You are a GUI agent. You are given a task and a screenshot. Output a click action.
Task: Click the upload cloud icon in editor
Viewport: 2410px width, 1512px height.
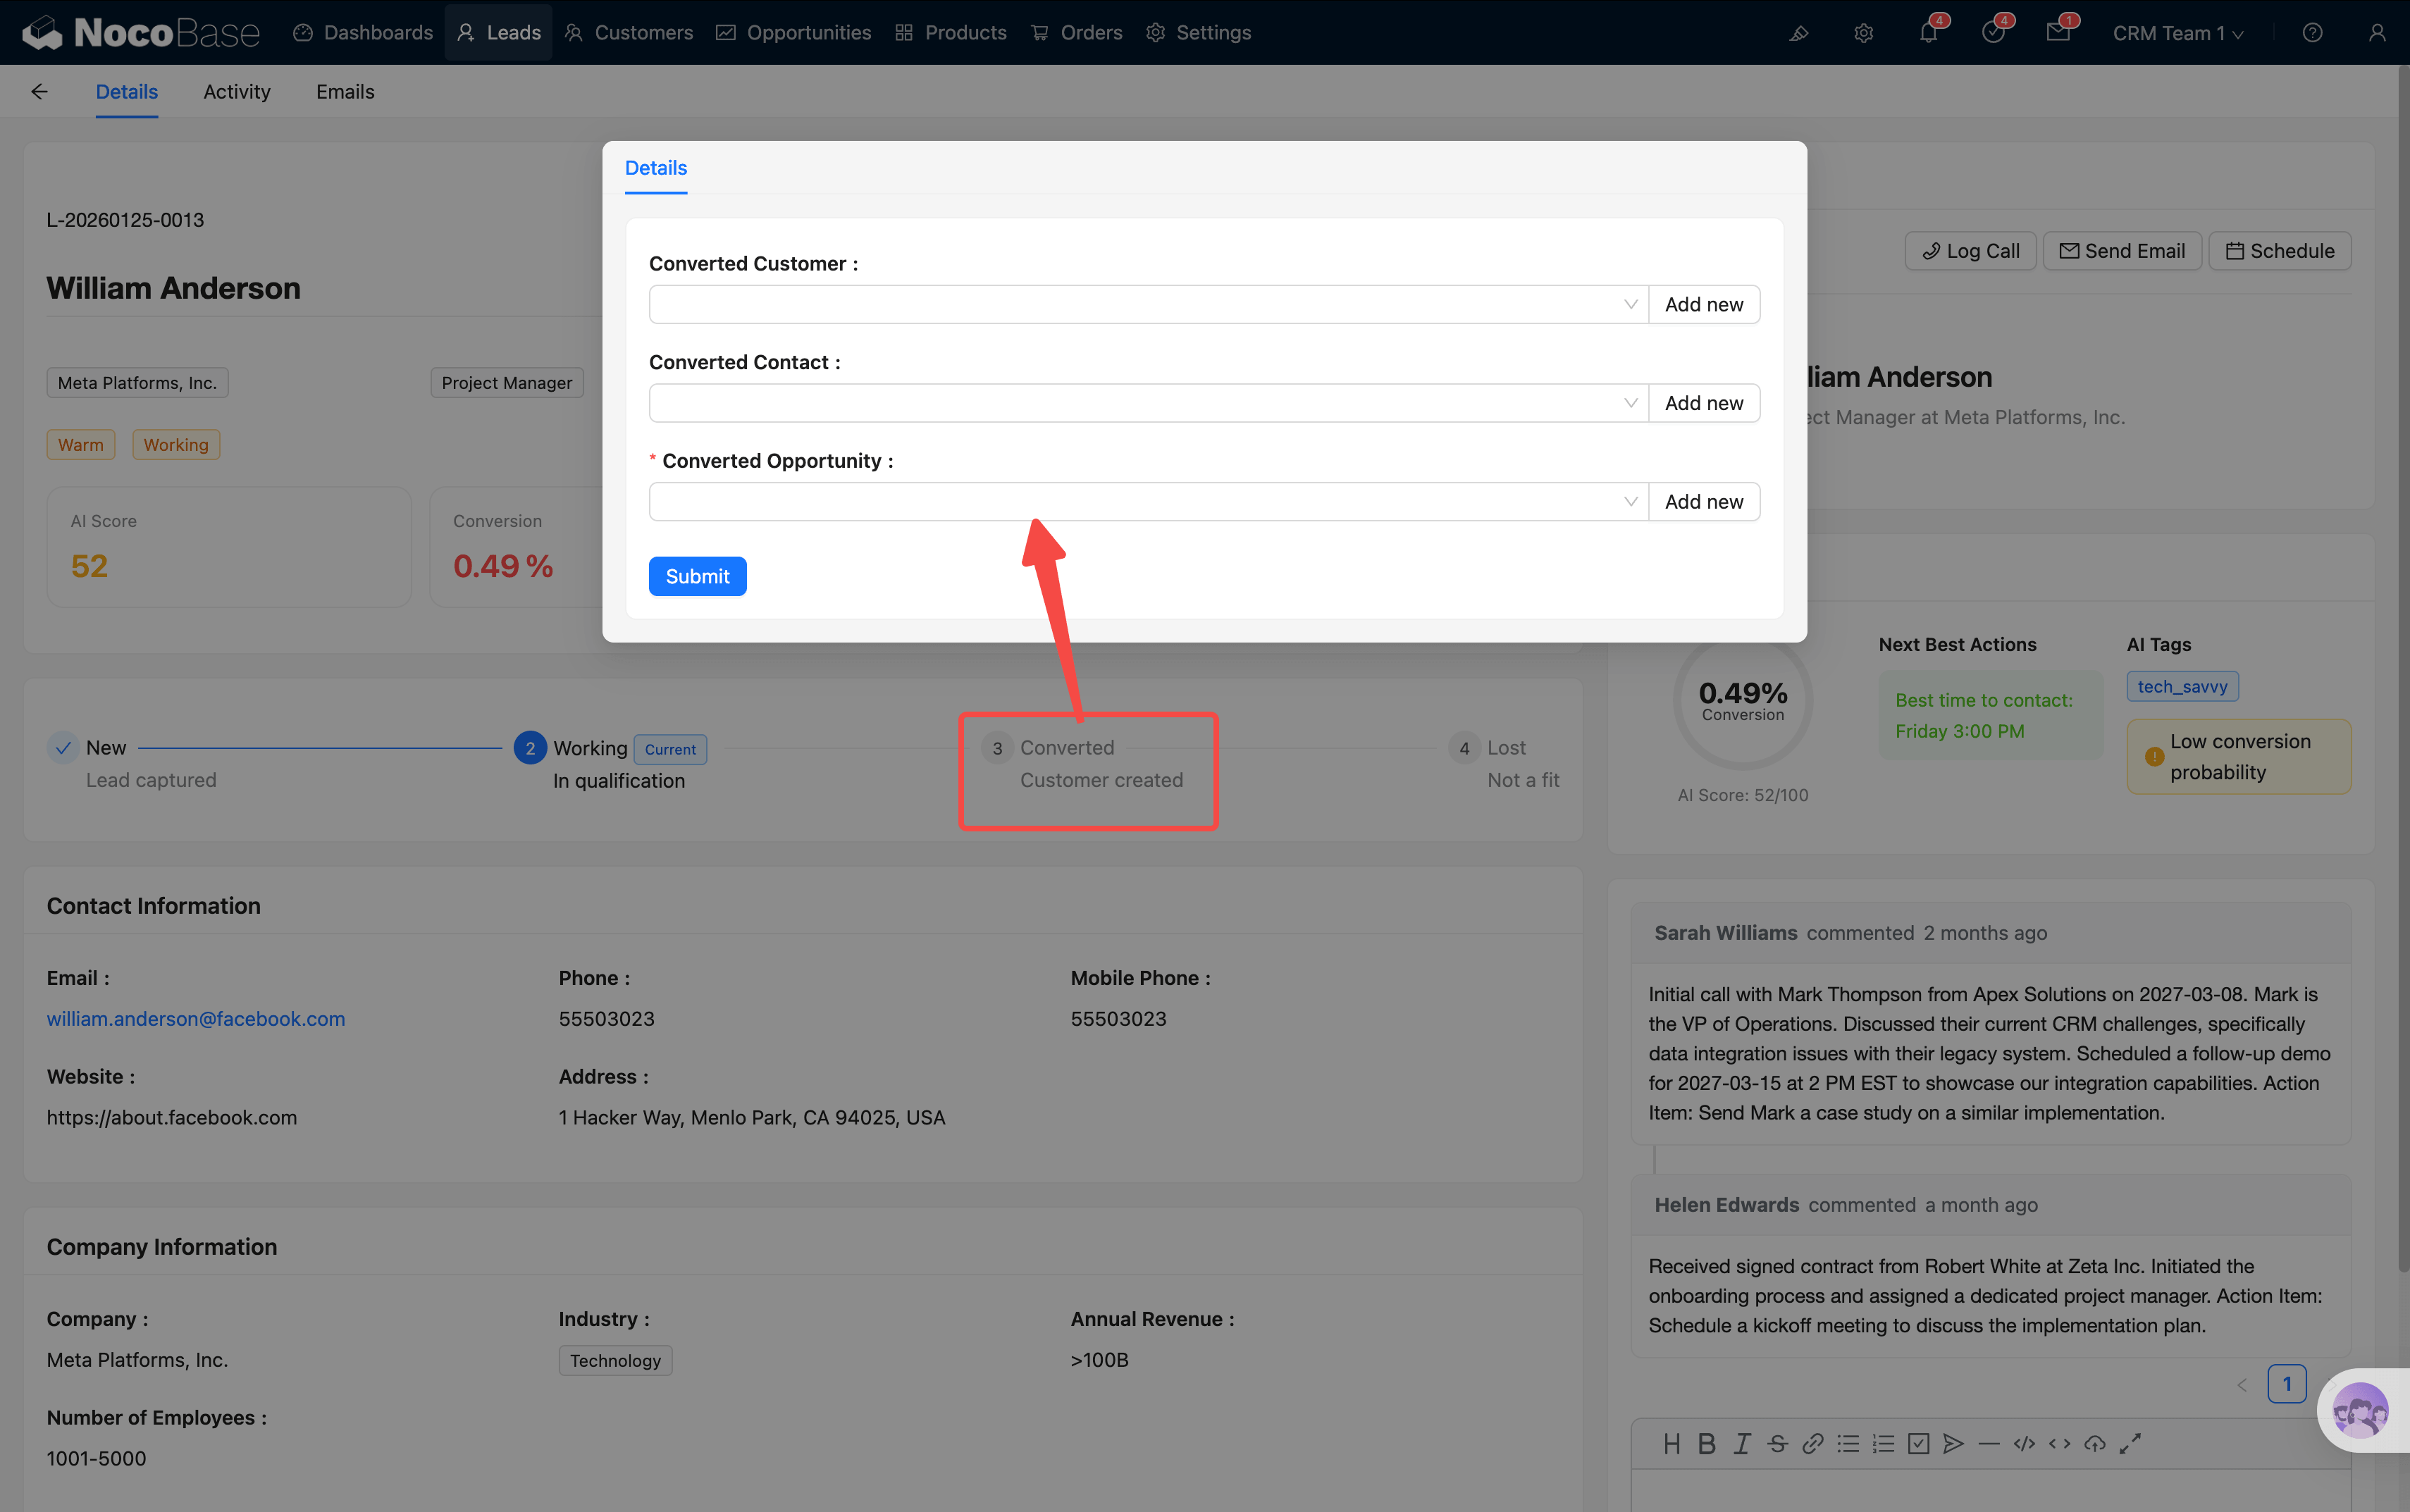(x=2095, y=1443)
